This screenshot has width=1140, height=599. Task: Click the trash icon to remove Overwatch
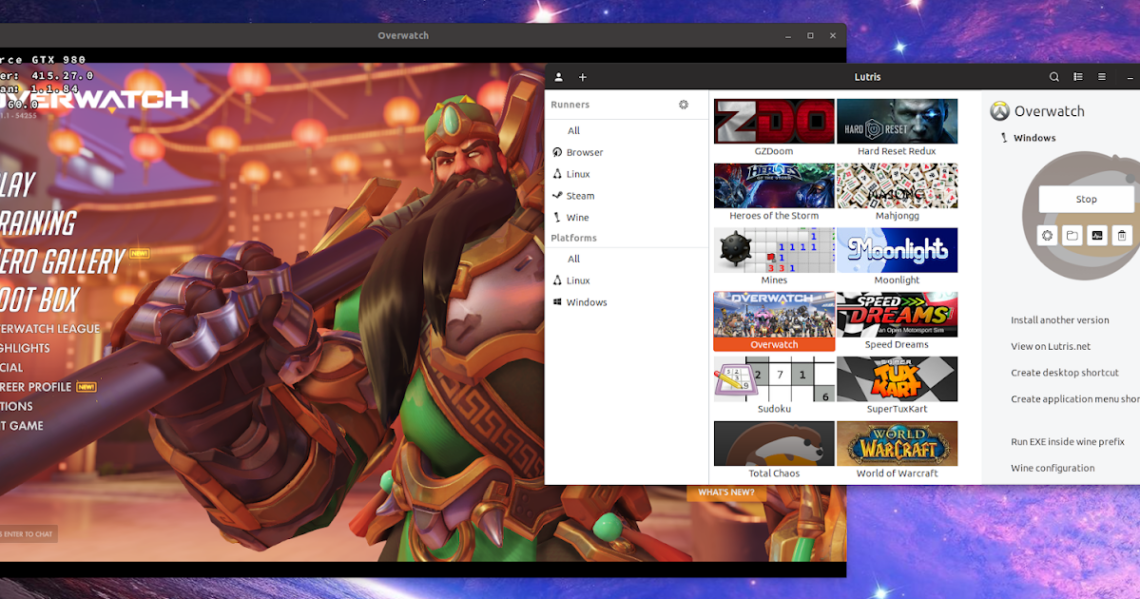coord(1121,235)
